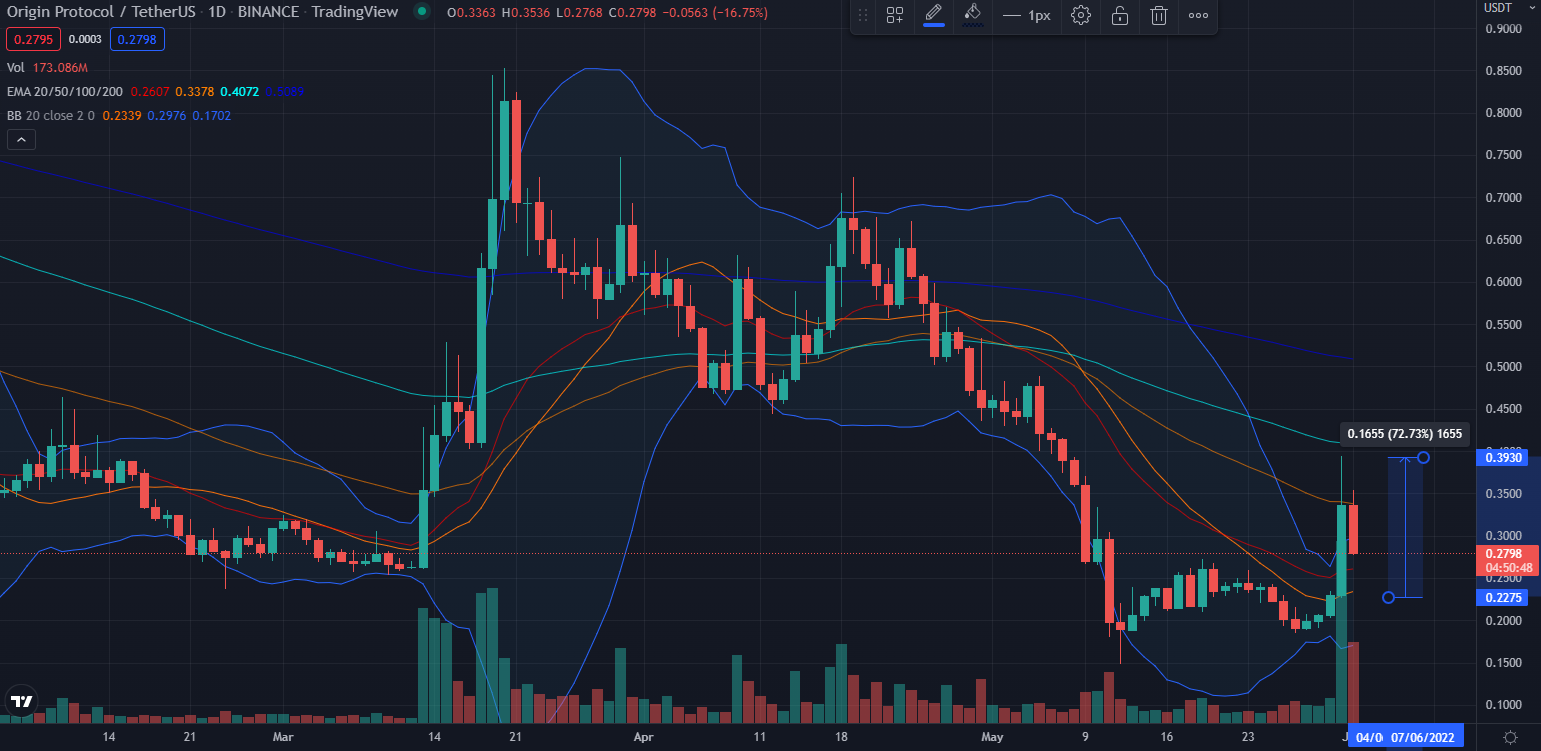Click the green market status dot
This screenshot has width=1541, height=751.
422,12
